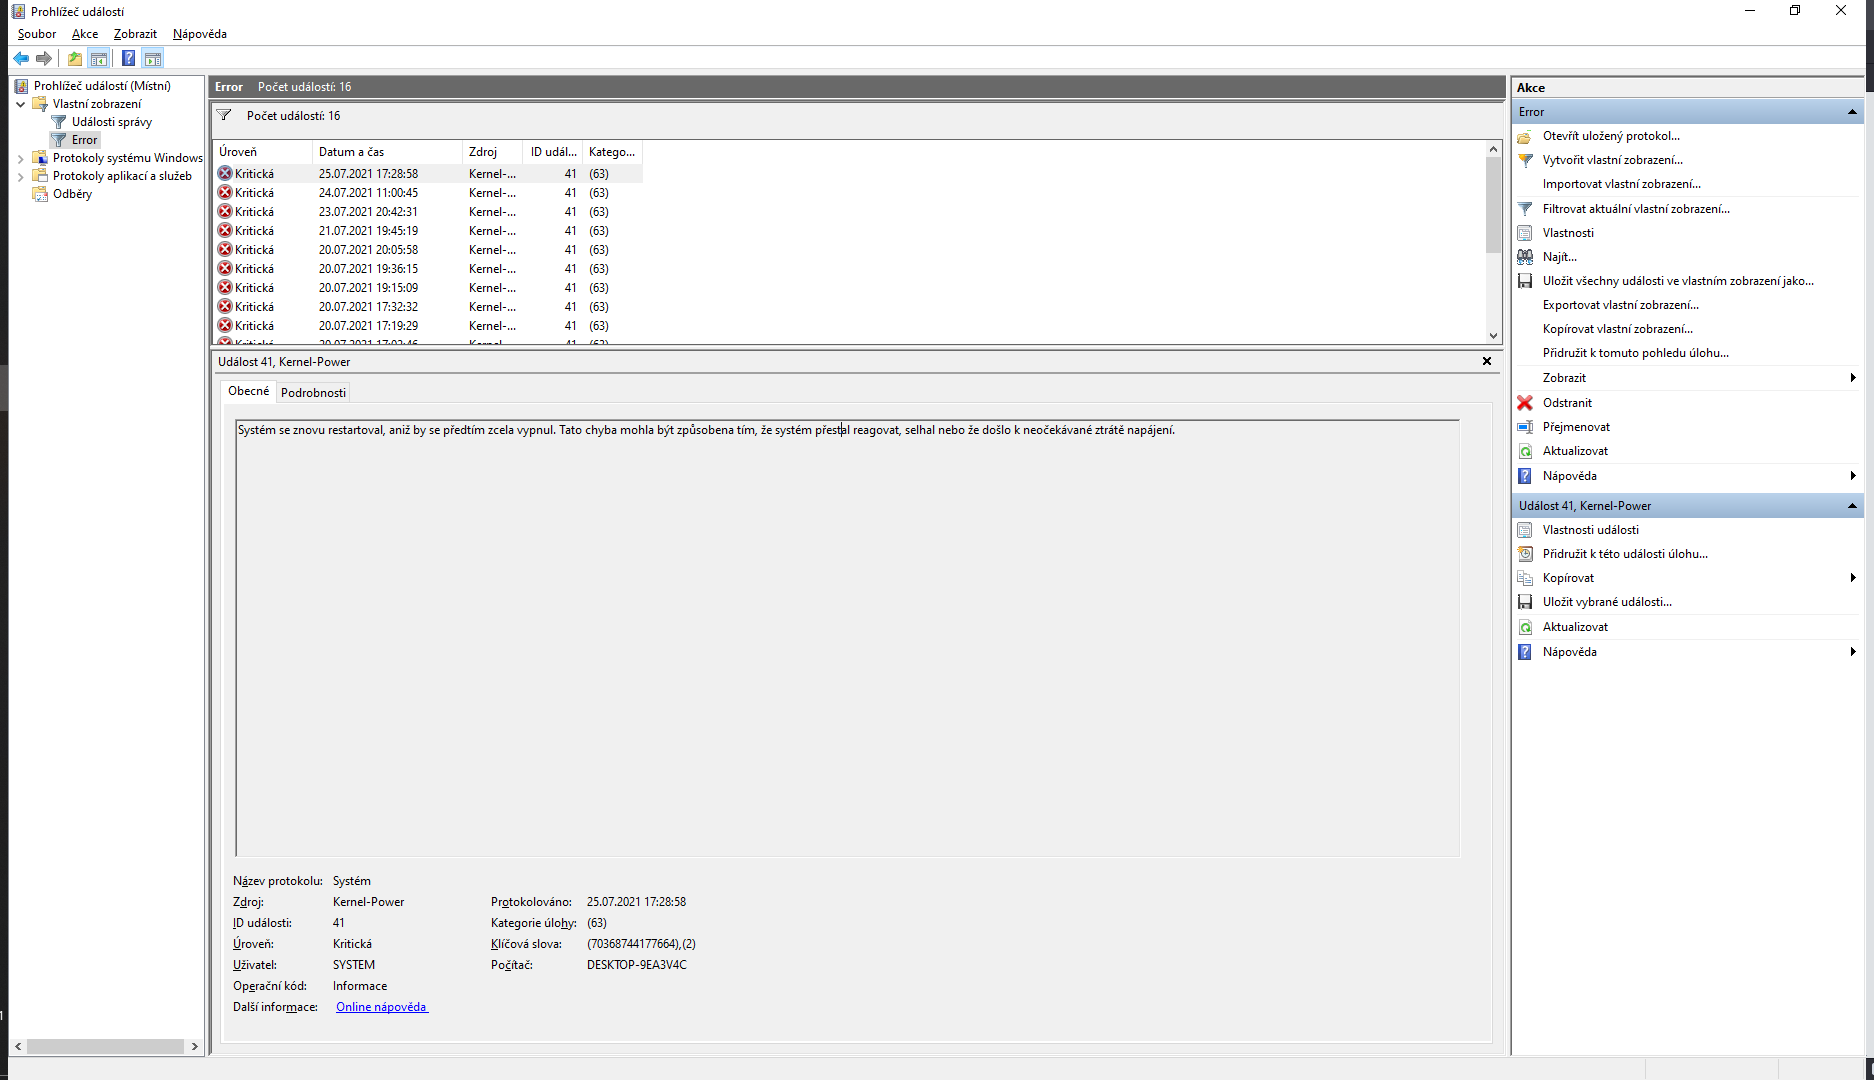Click the back arrow toolbar icon

pos(21,58)
